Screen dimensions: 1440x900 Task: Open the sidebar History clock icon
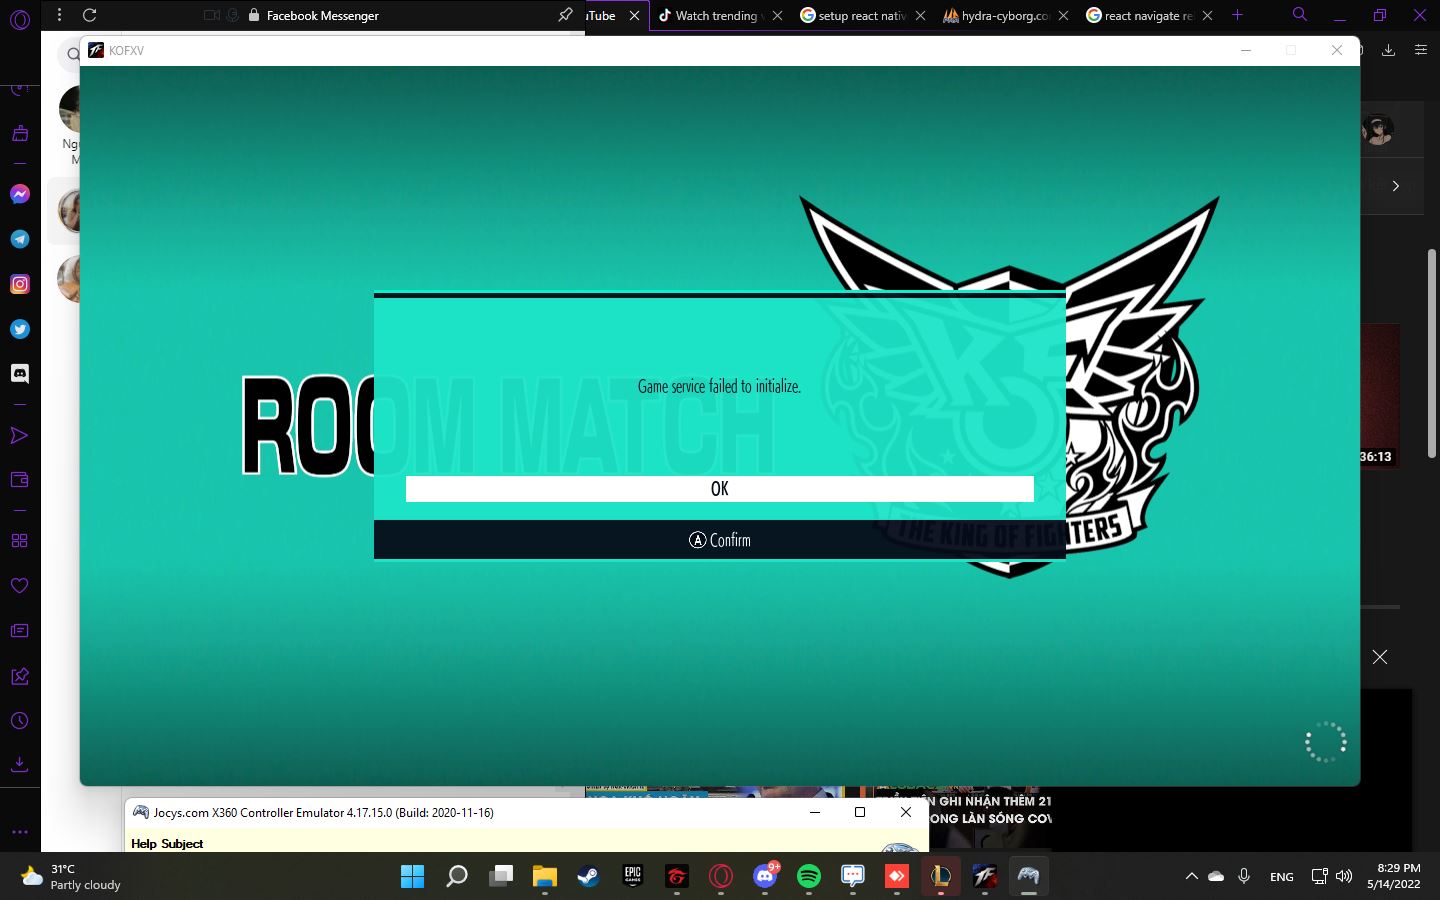point(19,721)
